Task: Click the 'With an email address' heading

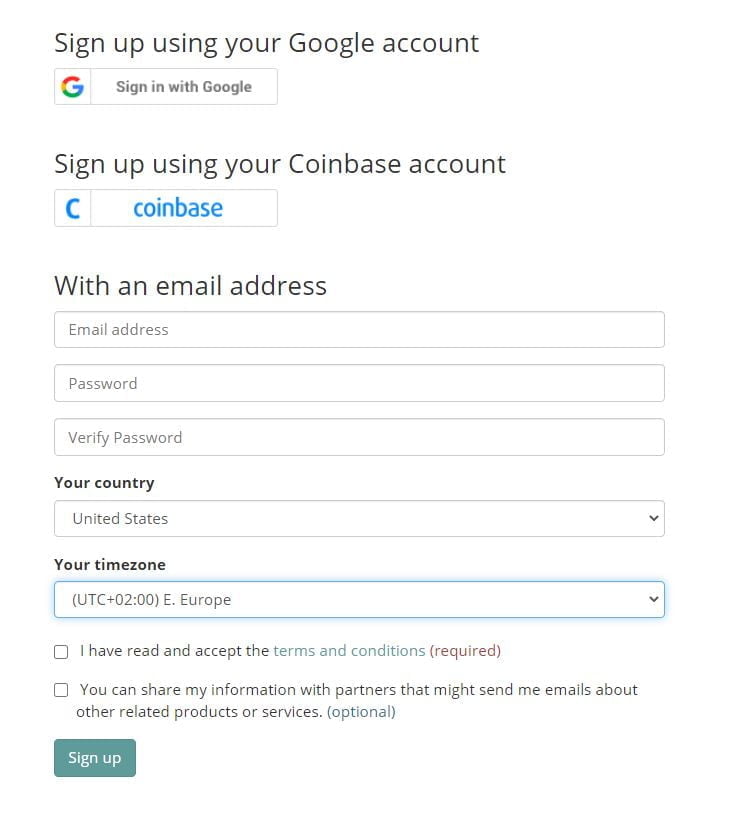Action: pyautogui.click(x=190, y=286)
